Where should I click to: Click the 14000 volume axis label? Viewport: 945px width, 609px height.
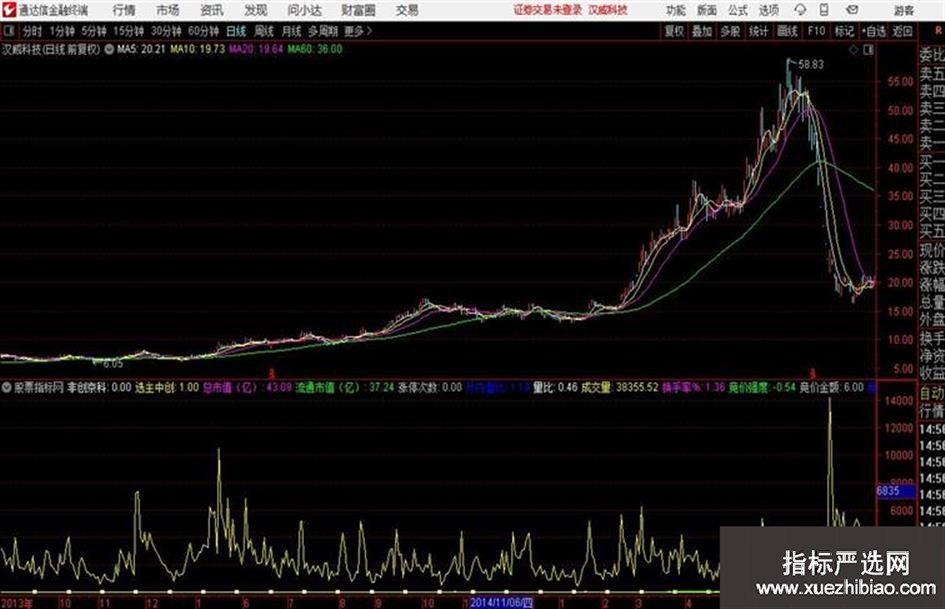pyautogui.click(x=899, y=400)
